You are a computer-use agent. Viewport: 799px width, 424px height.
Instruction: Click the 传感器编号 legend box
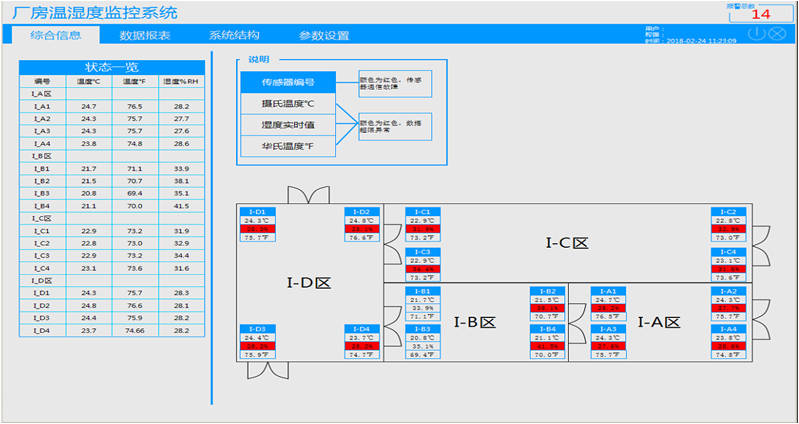288,82
